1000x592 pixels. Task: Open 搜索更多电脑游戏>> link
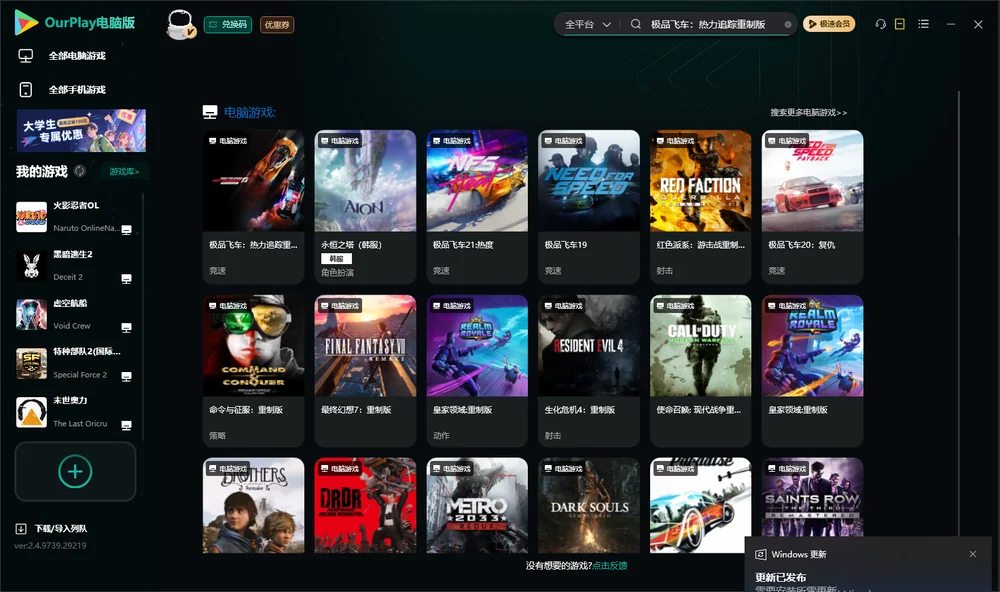[808, 112]
